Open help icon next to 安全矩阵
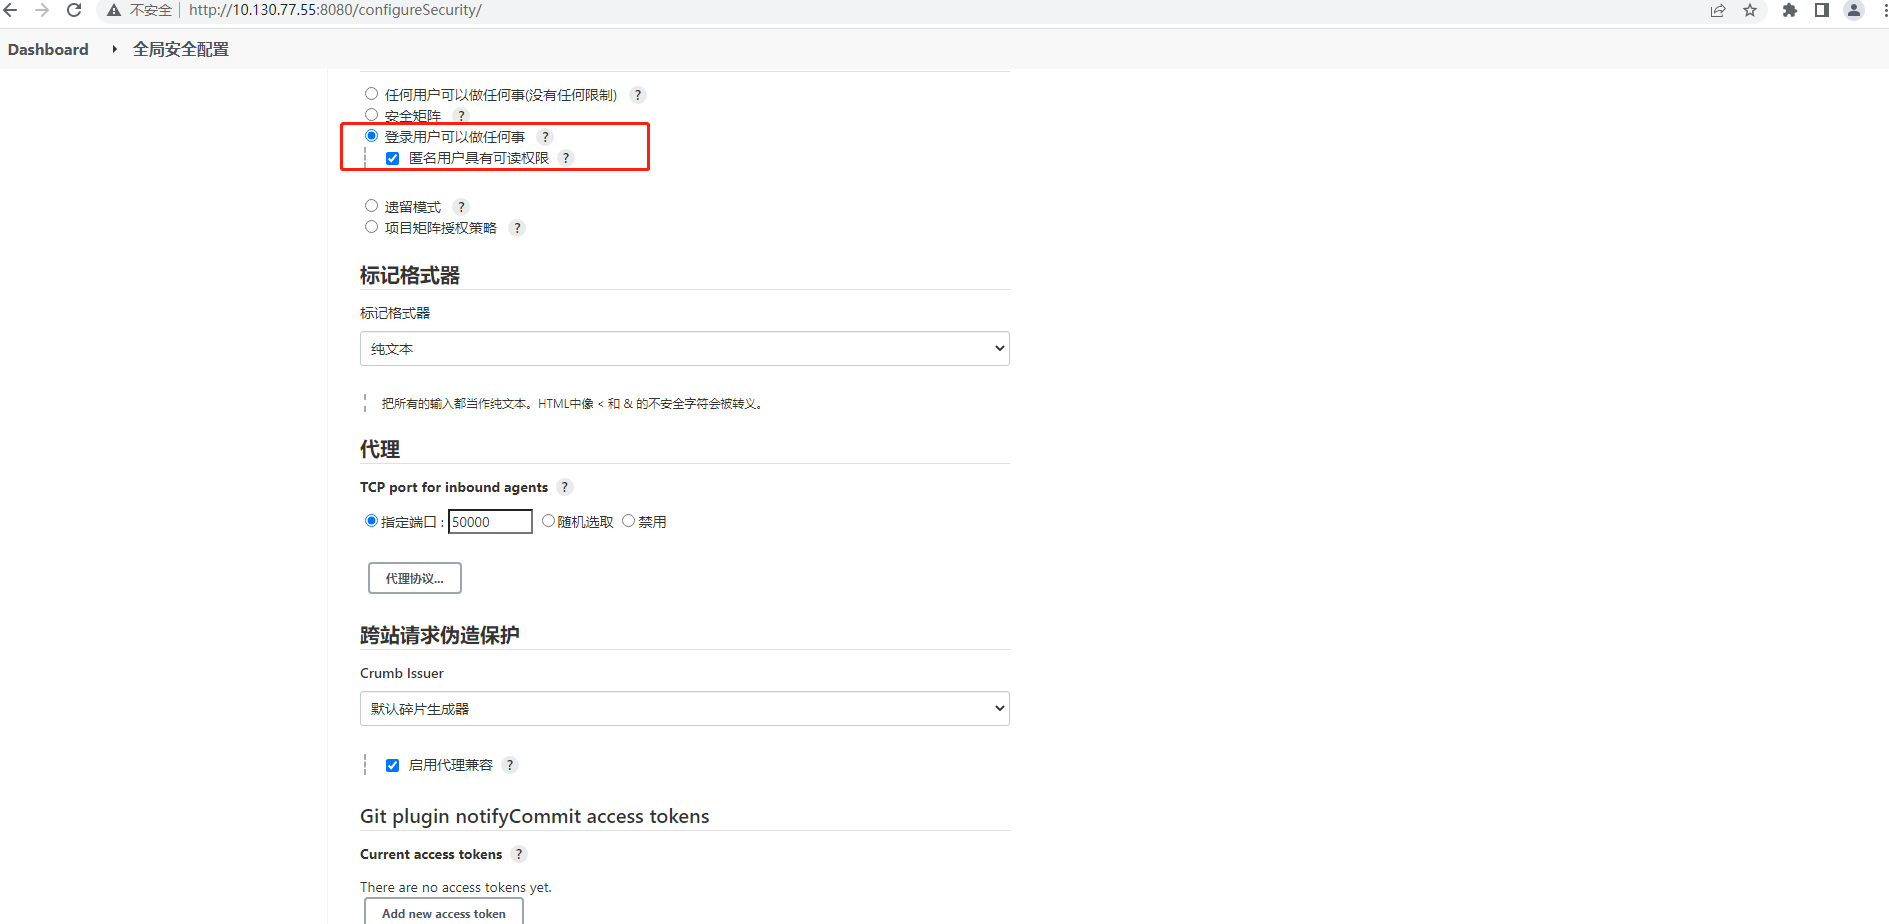Image resolution: width=1889 pixels, height=924 pixels. coord(461,115)
